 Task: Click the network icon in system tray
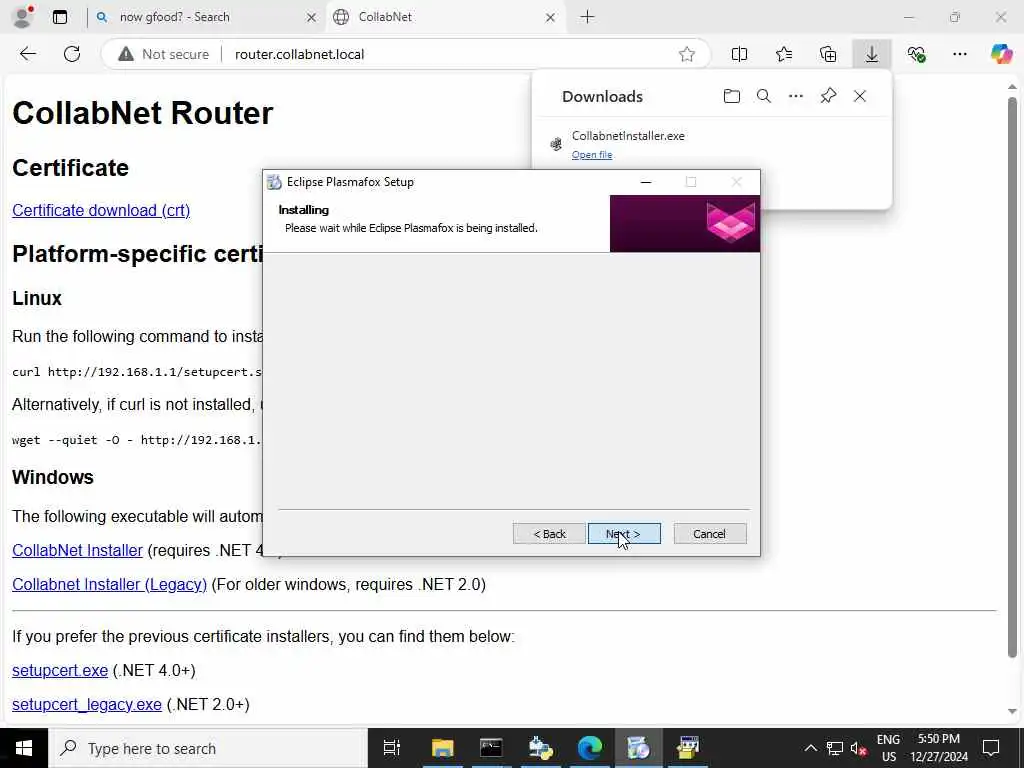coord(835,748)
